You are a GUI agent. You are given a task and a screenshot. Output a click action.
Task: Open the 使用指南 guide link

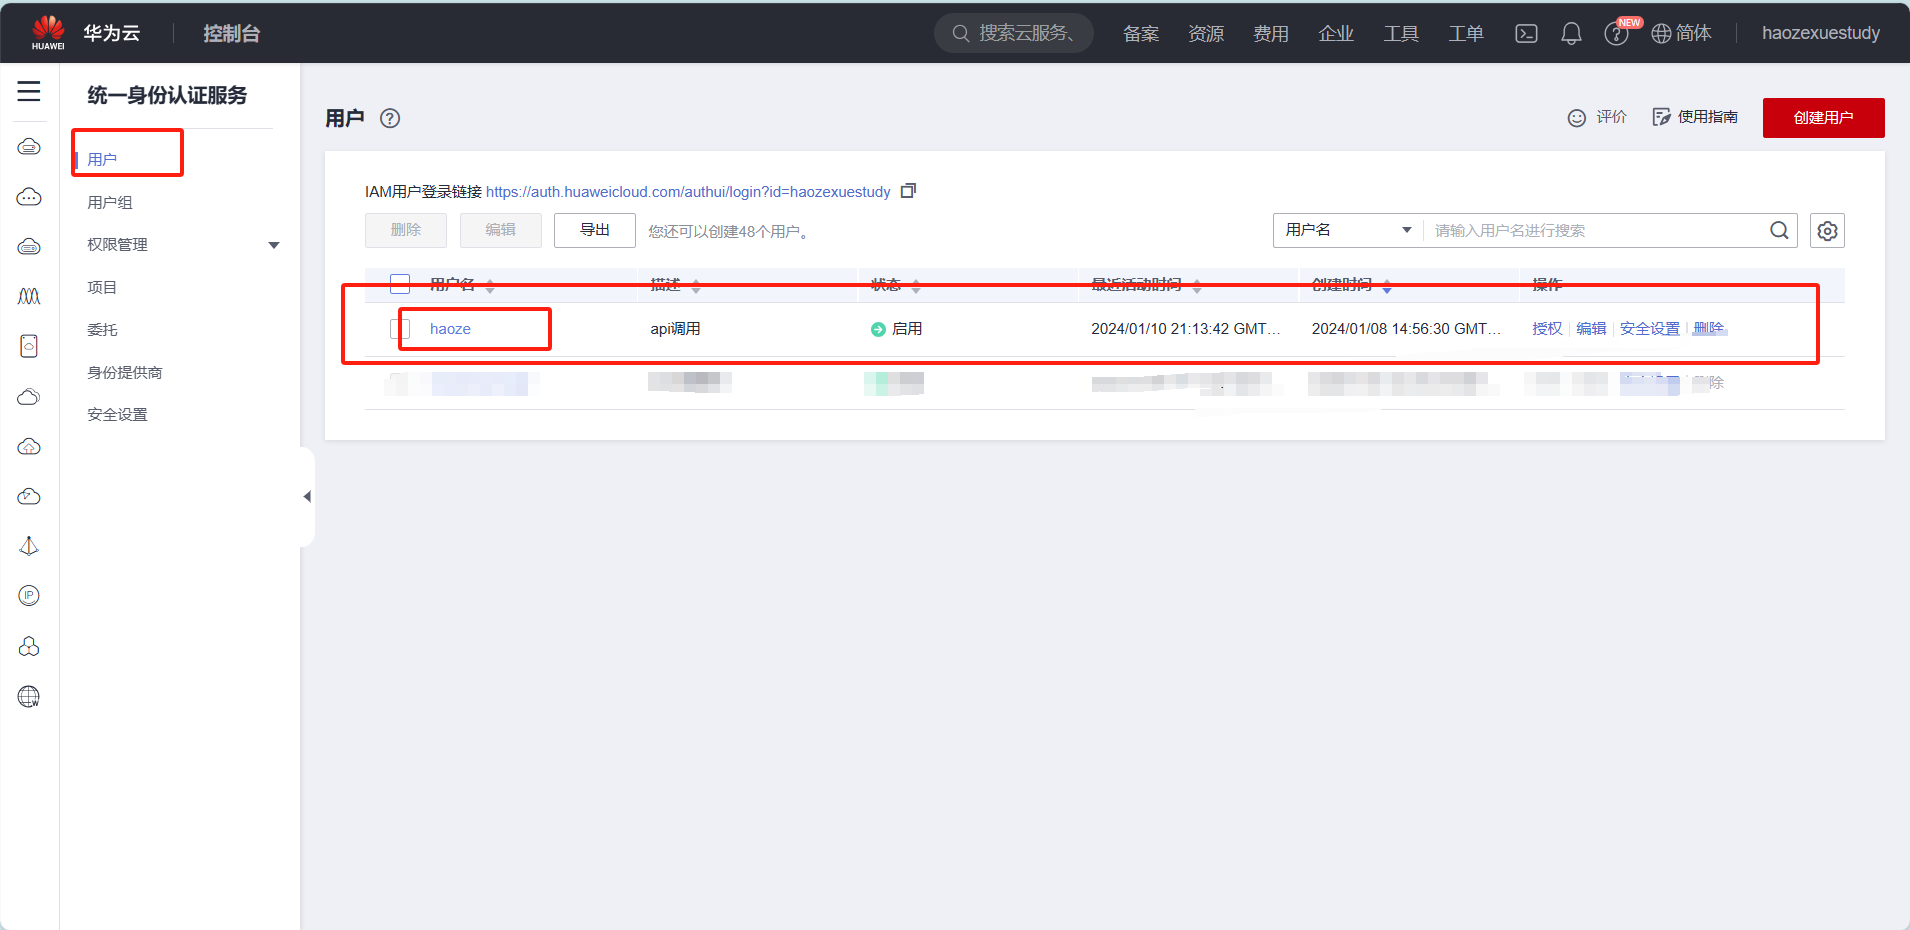(x=1695, y=117)
